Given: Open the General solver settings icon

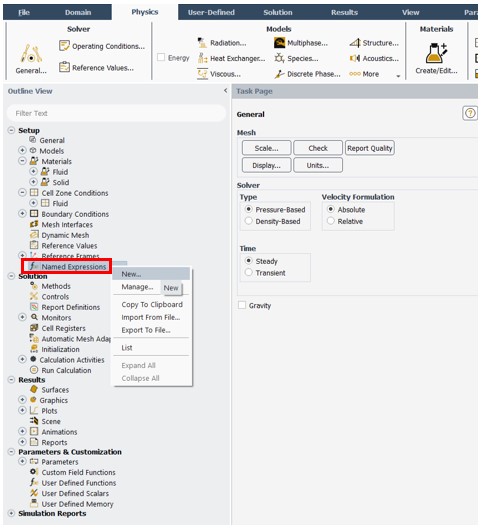Looking at the screenshot, I should 31,54.
